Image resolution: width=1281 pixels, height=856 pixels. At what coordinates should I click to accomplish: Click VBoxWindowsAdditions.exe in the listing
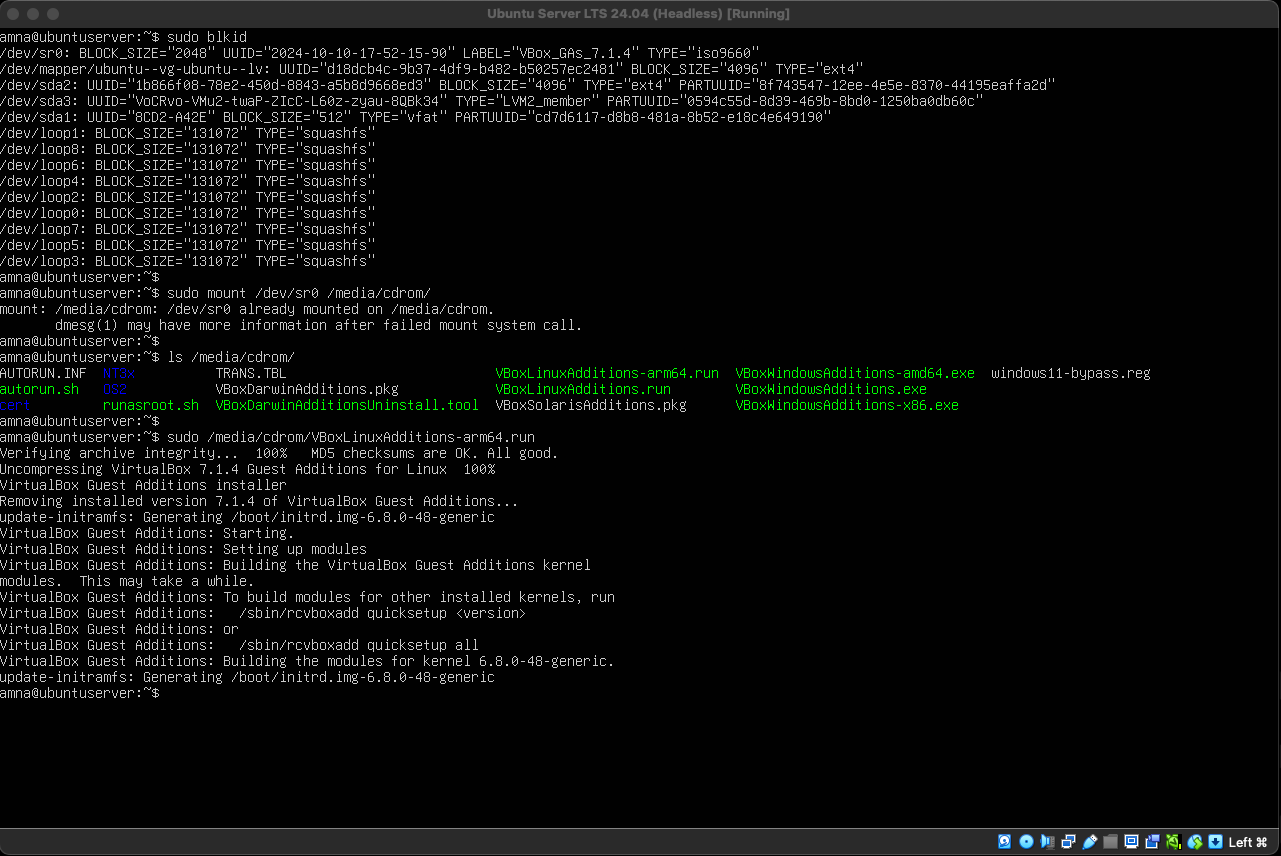point(831,389)
